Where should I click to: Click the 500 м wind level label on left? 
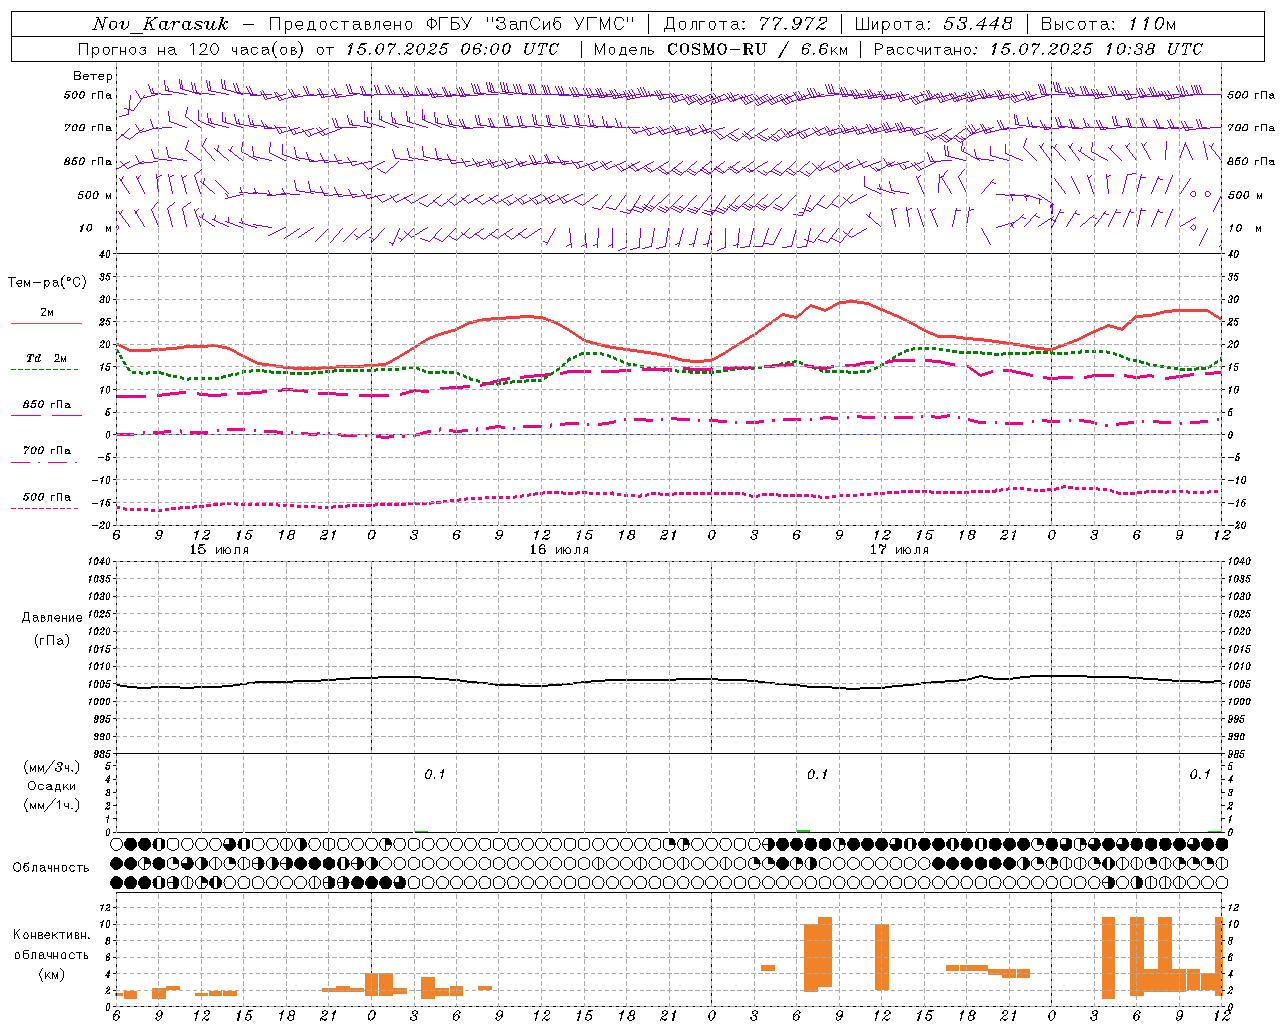coord(94,195)
